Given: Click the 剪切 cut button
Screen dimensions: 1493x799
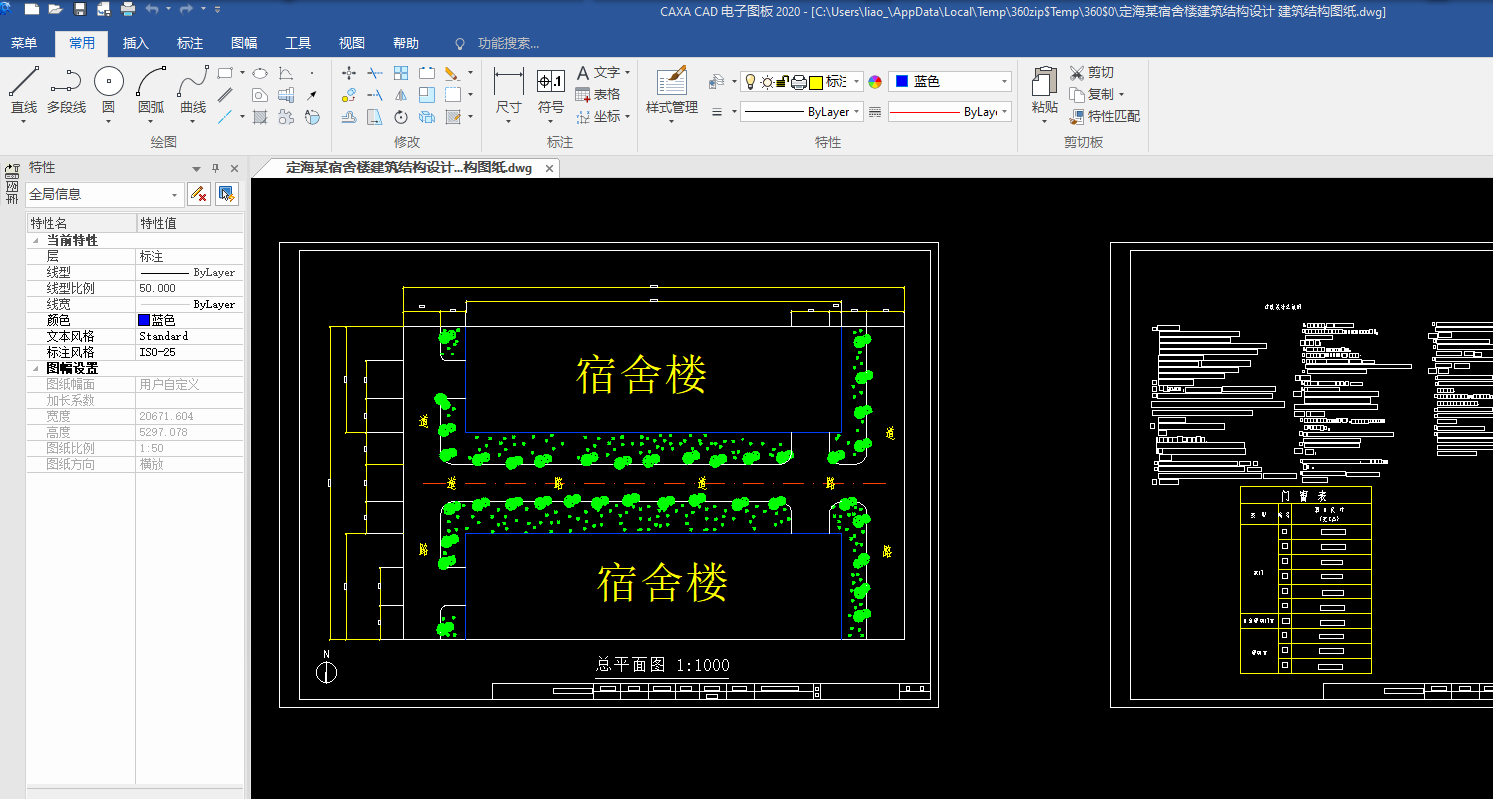Looking at the screenshot, I should point(1092,73).
